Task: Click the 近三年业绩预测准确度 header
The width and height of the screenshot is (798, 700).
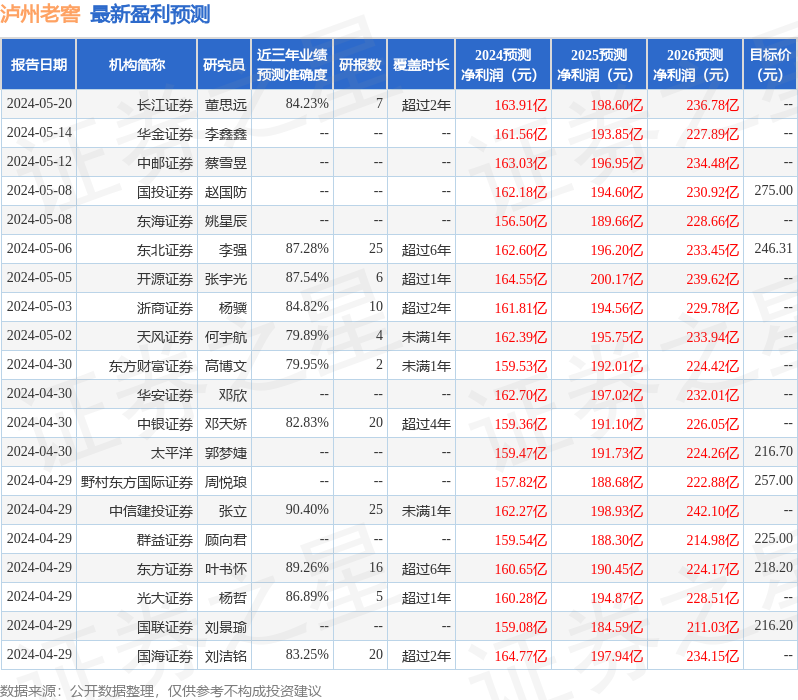Action: pos(292,65)
